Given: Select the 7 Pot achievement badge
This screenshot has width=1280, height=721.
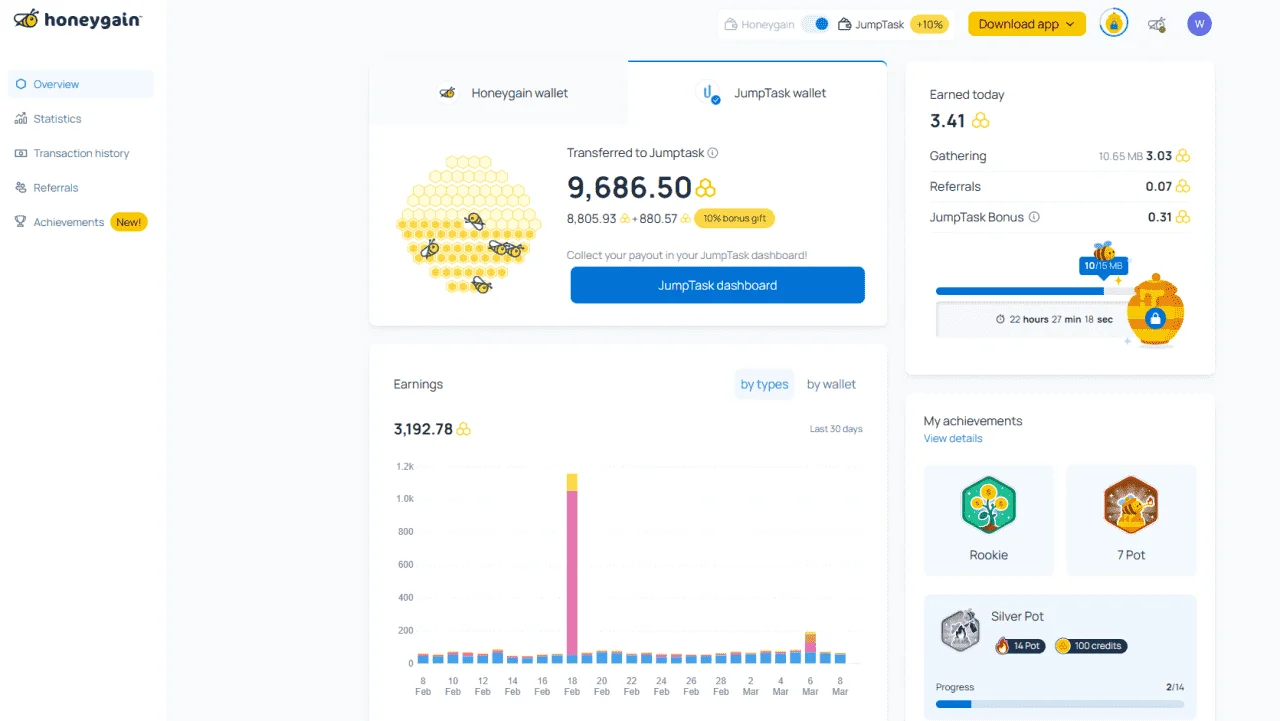Looking at the screenshot, I should [1131, 520].
